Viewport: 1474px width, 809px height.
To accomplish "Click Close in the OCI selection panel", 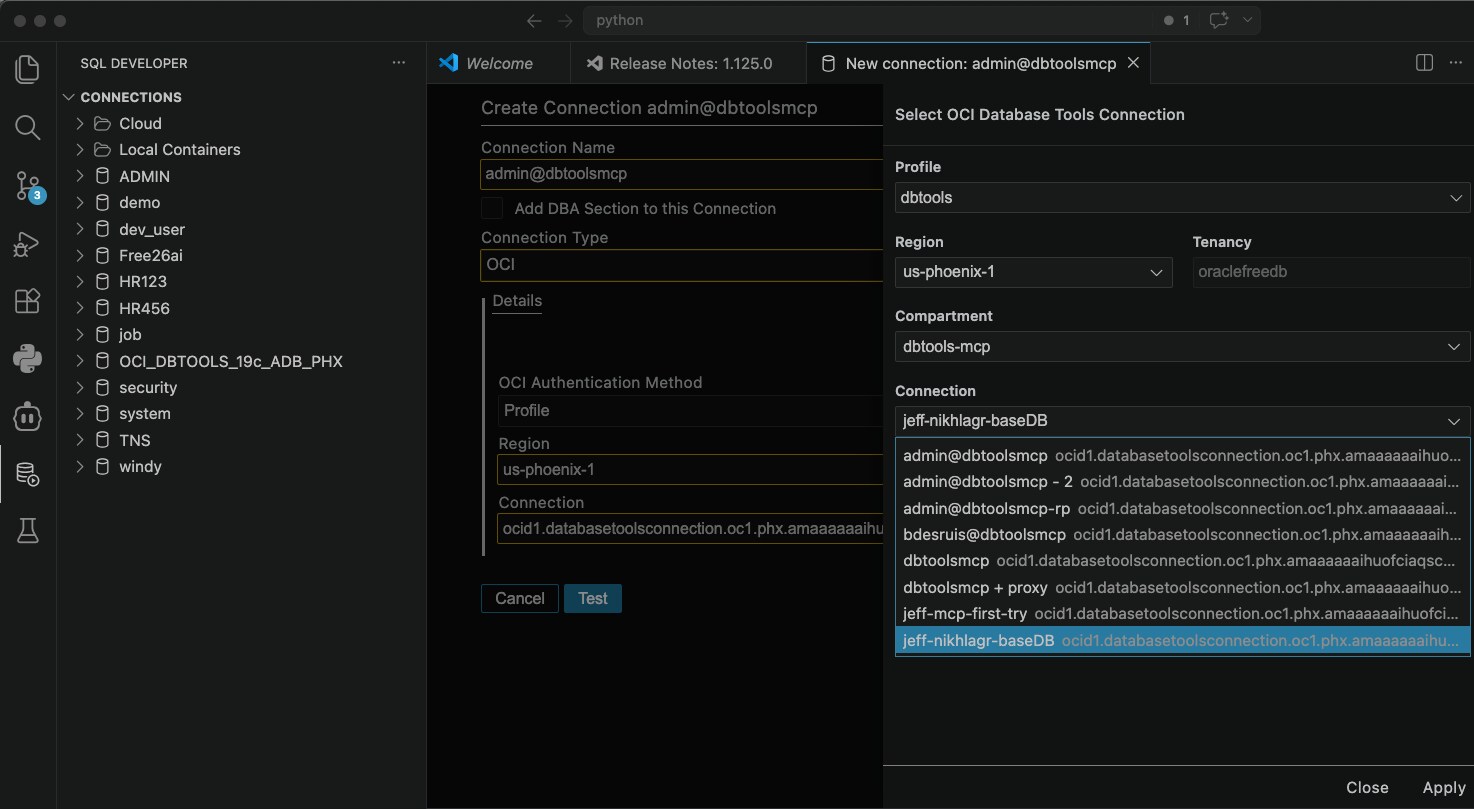I will coord(1367,788).
